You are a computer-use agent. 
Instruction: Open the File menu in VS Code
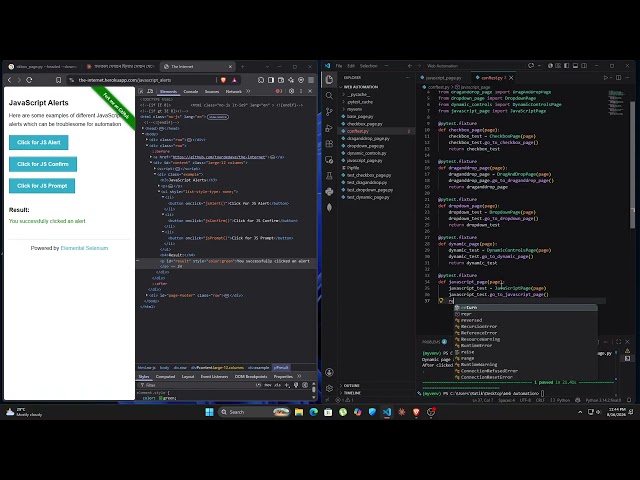click(339, 66)
